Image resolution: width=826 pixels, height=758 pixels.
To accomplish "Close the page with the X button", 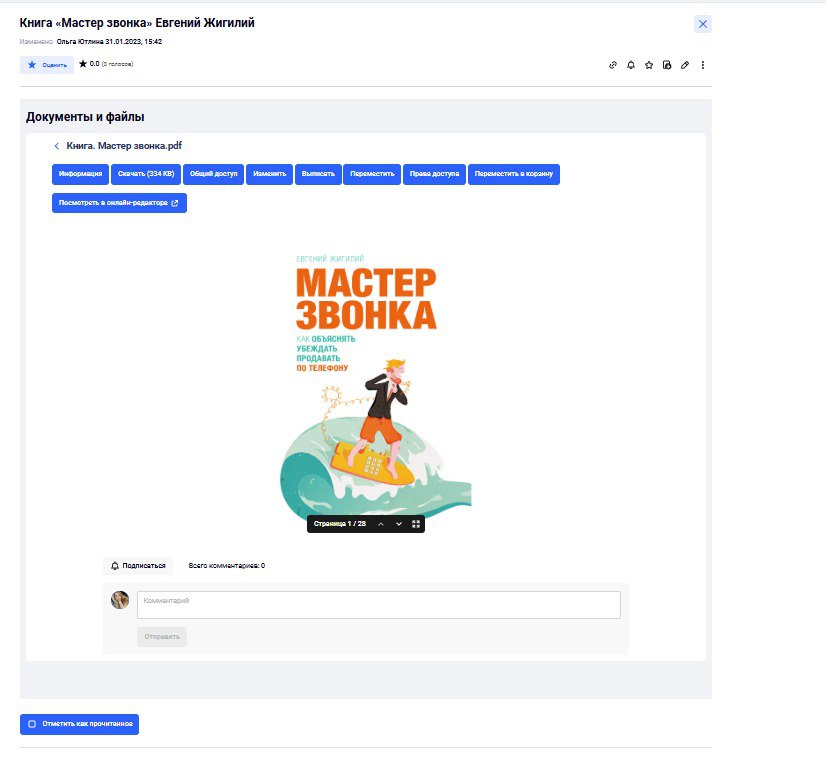I will coord(703,24).
